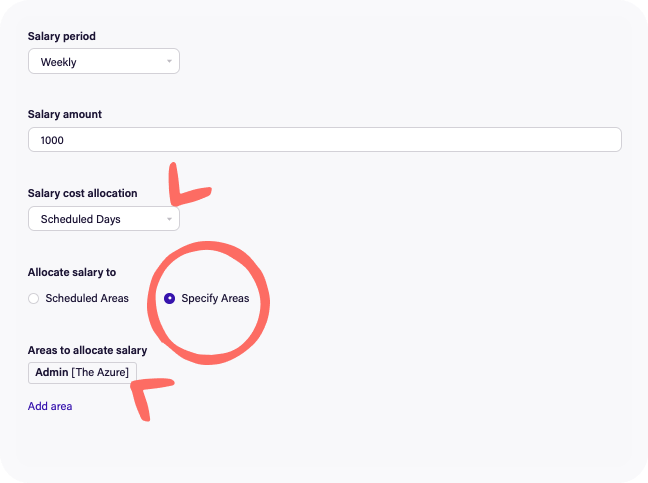648x483 pixels.
Task: Click the Allocate salary to heading
Action: (72, 272)
